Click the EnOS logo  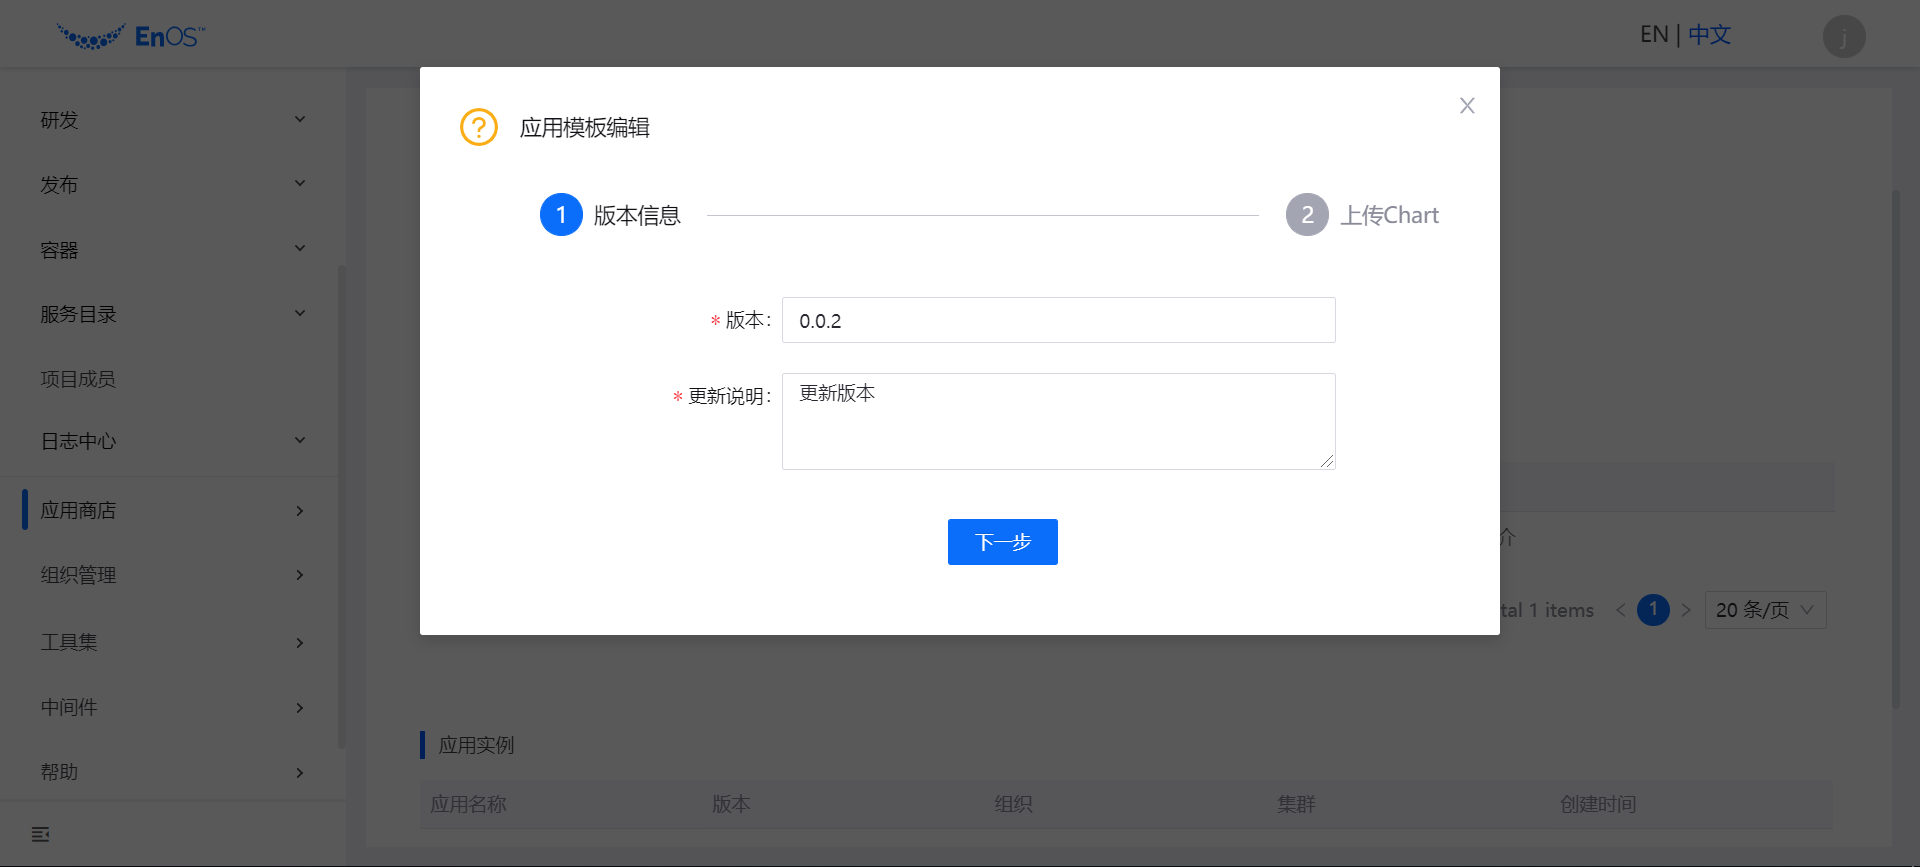click(131, 36)
